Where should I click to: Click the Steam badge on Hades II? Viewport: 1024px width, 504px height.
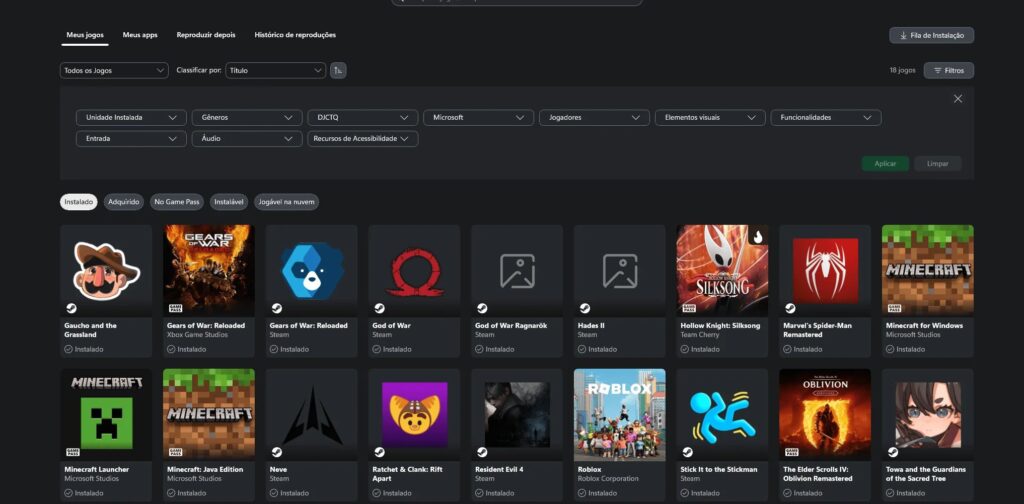pyautogui.click(x=585, y=308)
